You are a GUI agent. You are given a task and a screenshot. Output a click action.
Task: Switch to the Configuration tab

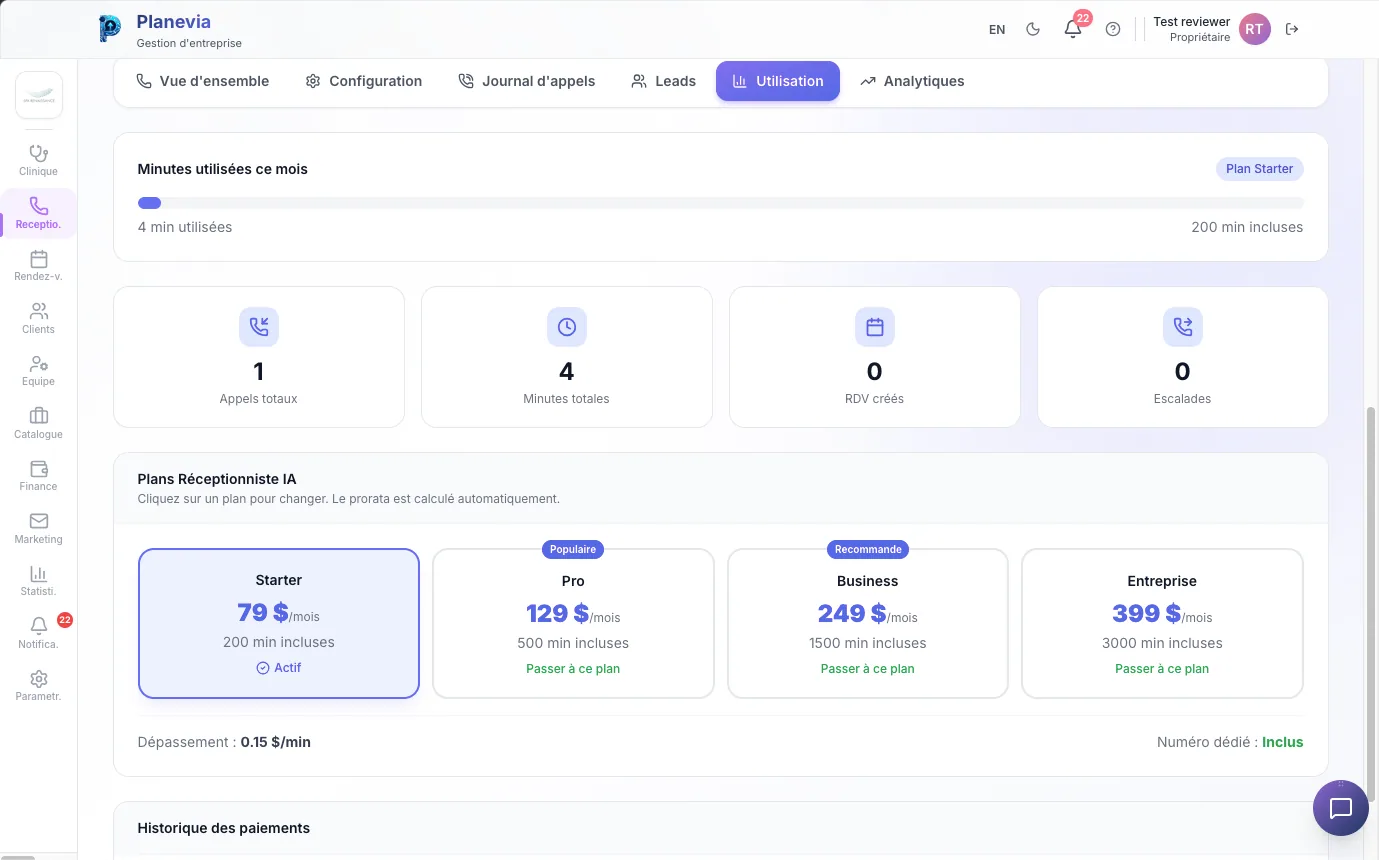[364, 81]
